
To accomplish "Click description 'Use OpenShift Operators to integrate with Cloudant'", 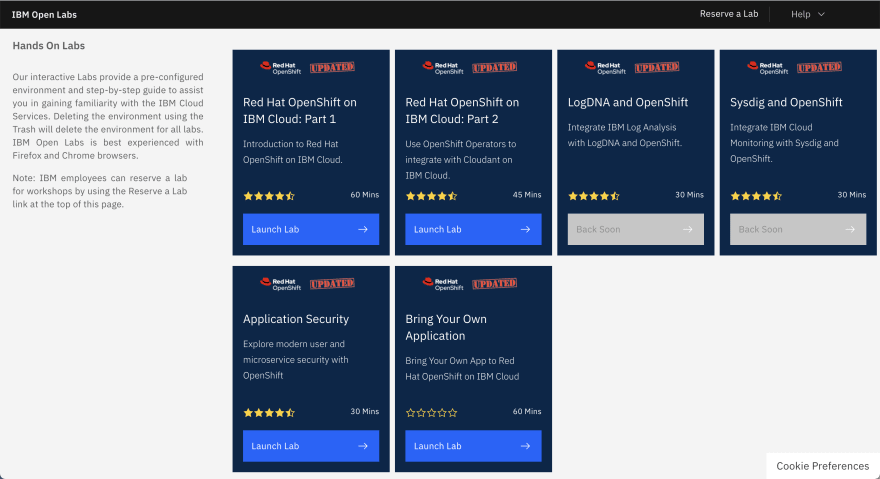I will tap(461, 160).
